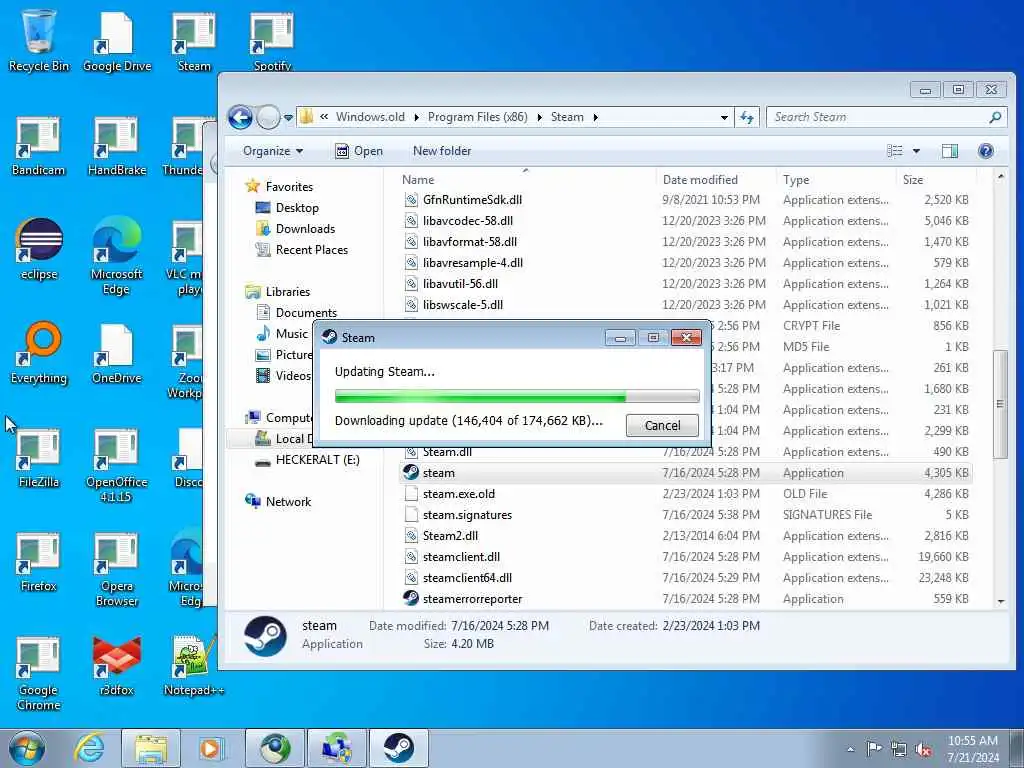Click the Explorer Back navigation arrow

click(240, 118)
